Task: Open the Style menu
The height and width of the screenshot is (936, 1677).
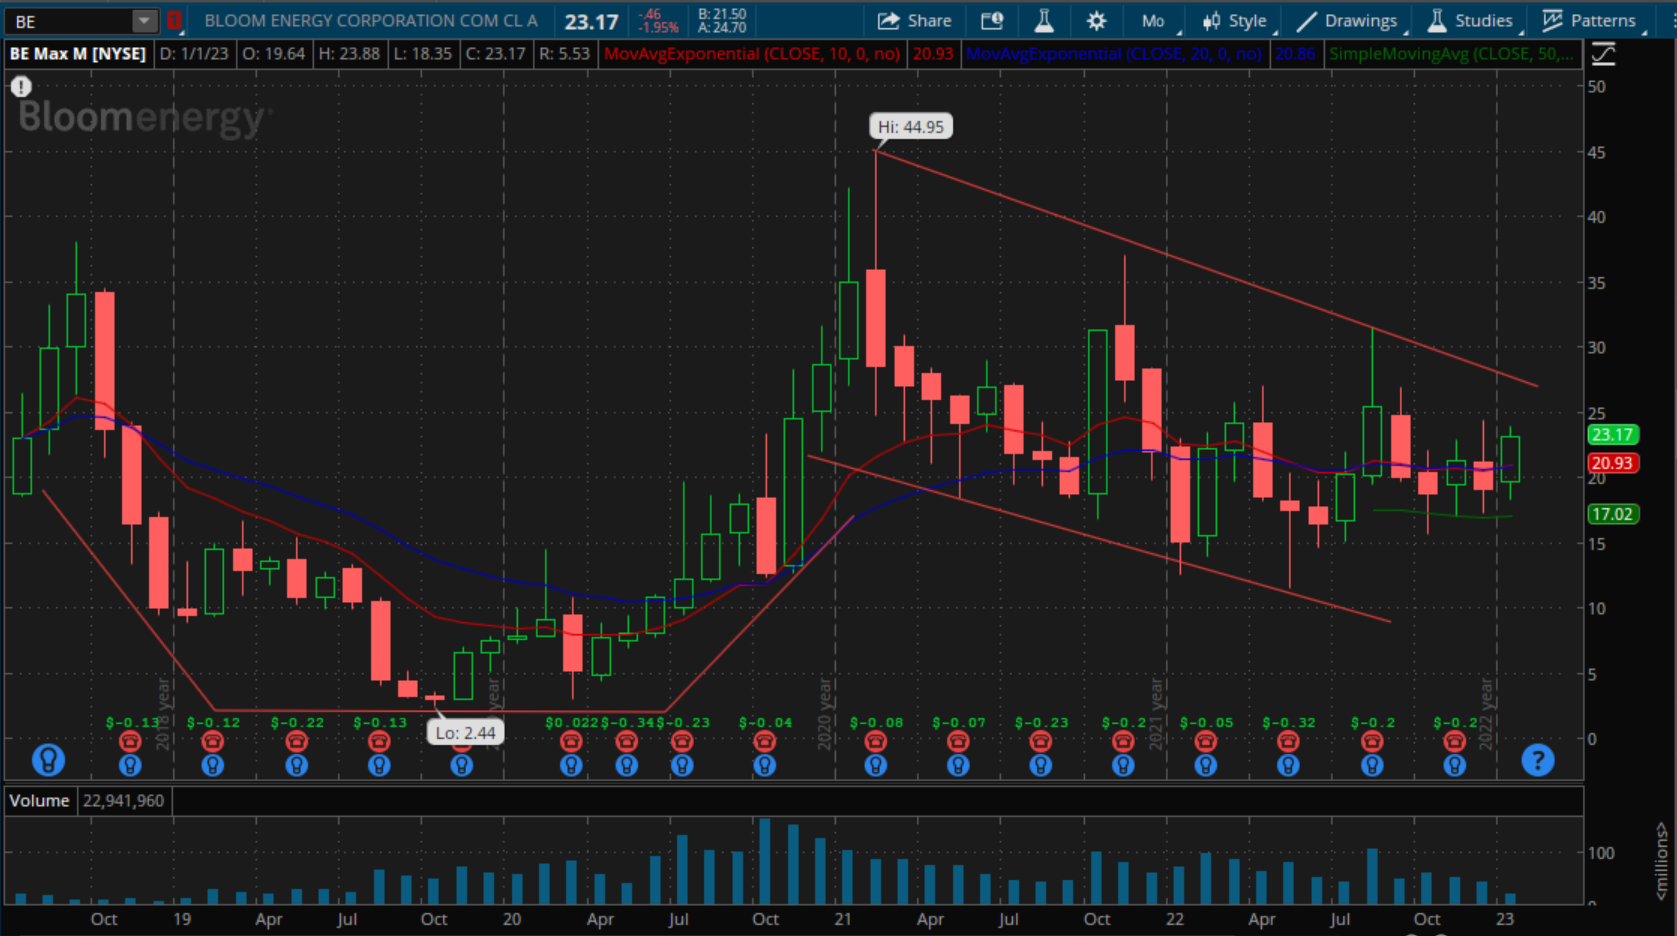Action: click(1236, 20)
